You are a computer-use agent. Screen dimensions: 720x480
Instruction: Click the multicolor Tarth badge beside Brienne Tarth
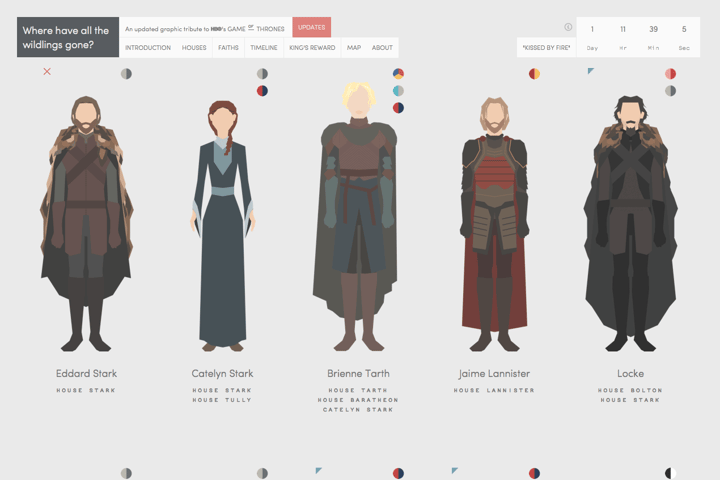click(399, 73)
